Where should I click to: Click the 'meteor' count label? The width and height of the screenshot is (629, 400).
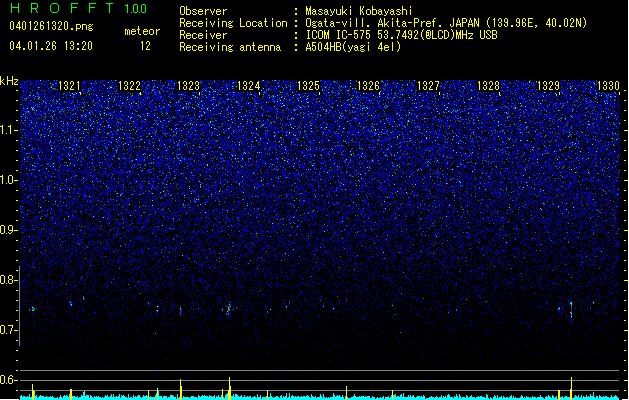(142, 31)
